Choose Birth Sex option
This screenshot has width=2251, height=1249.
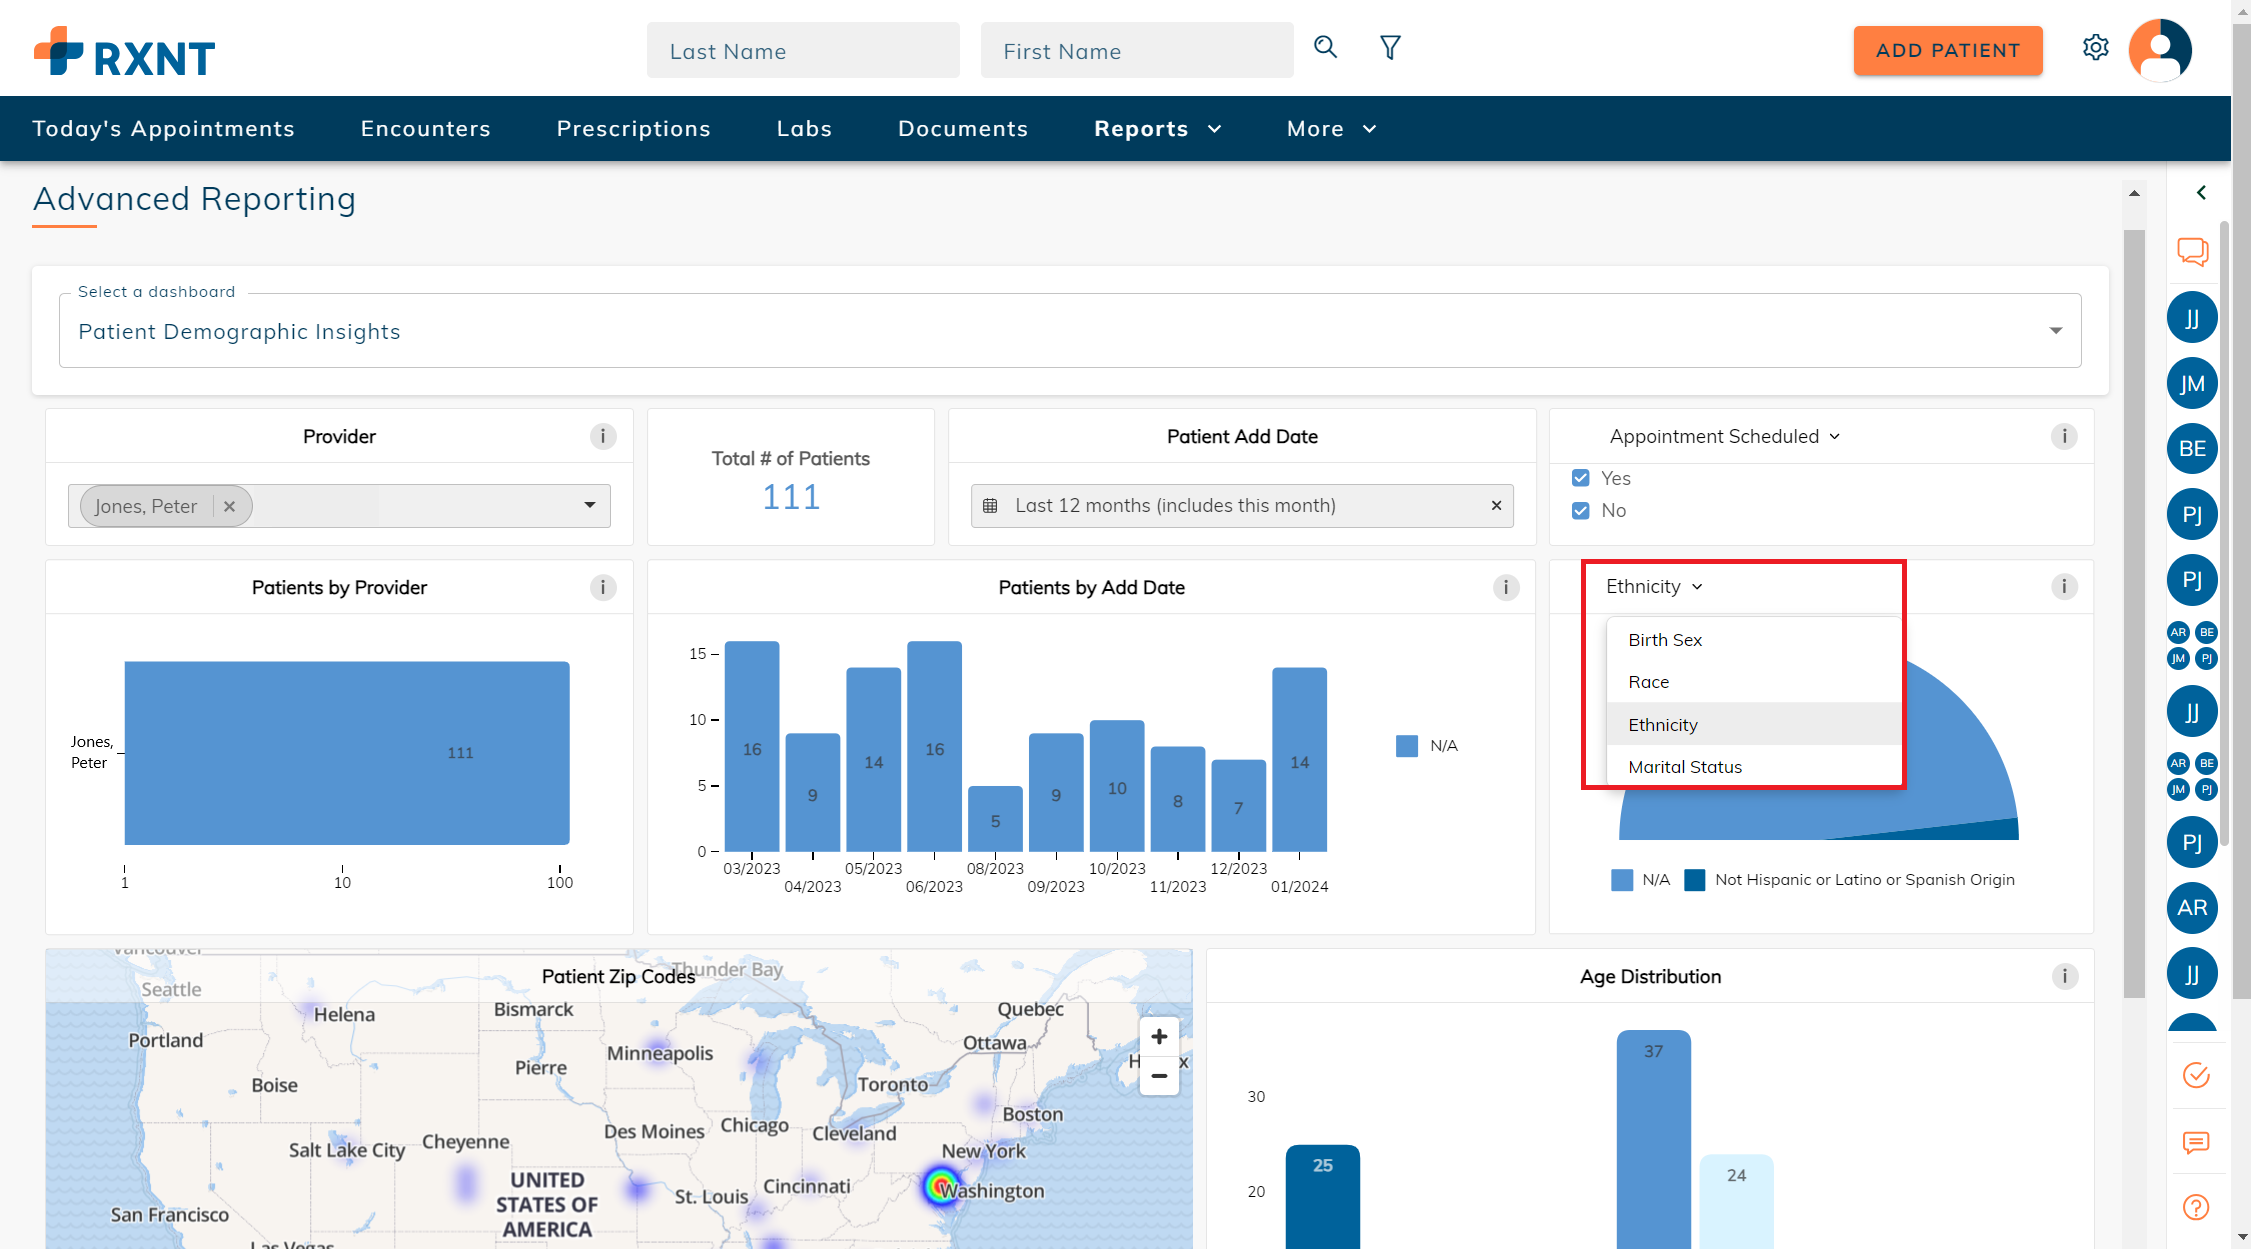(1665, 640)
